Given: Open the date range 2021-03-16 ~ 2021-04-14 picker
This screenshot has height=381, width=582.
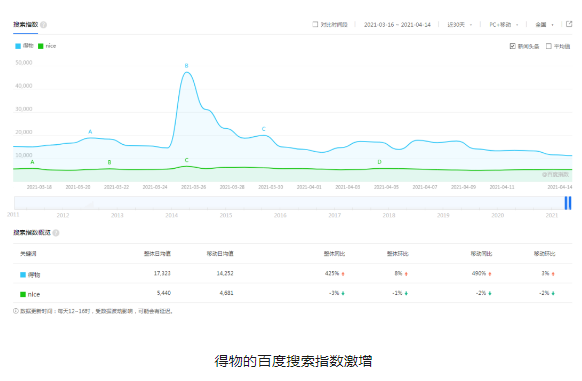Looking at the screenshot, I should click(x=397, y=25).
